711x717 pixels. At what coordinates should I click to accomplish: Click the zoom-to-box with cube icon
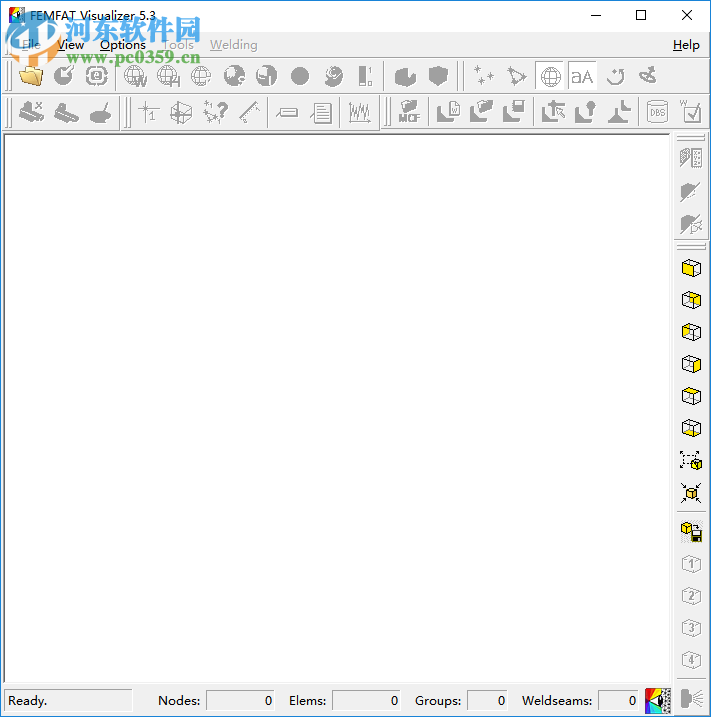pos(691,460)
